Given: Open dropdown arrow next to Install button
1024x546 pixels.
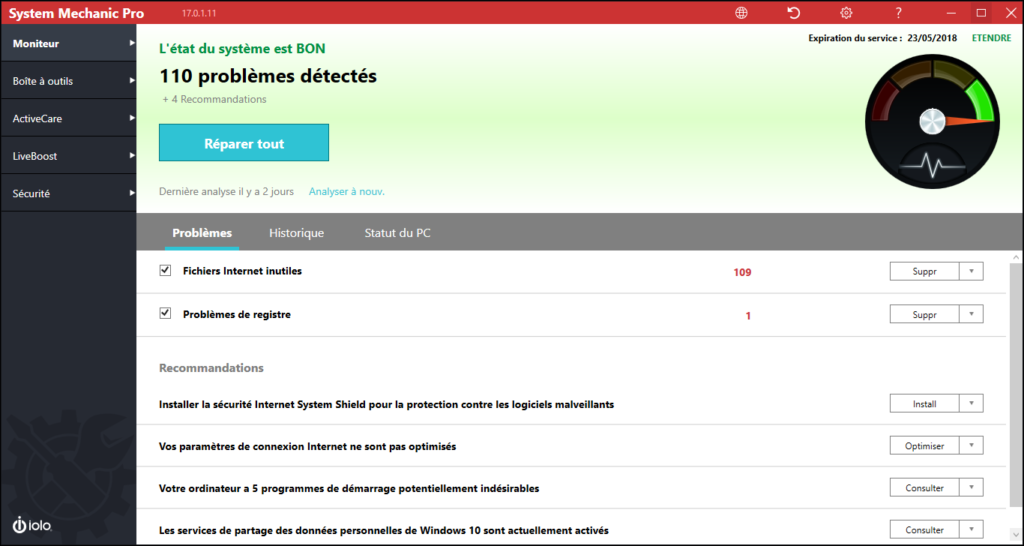Looking at the screenshot, I should (971, 404).
